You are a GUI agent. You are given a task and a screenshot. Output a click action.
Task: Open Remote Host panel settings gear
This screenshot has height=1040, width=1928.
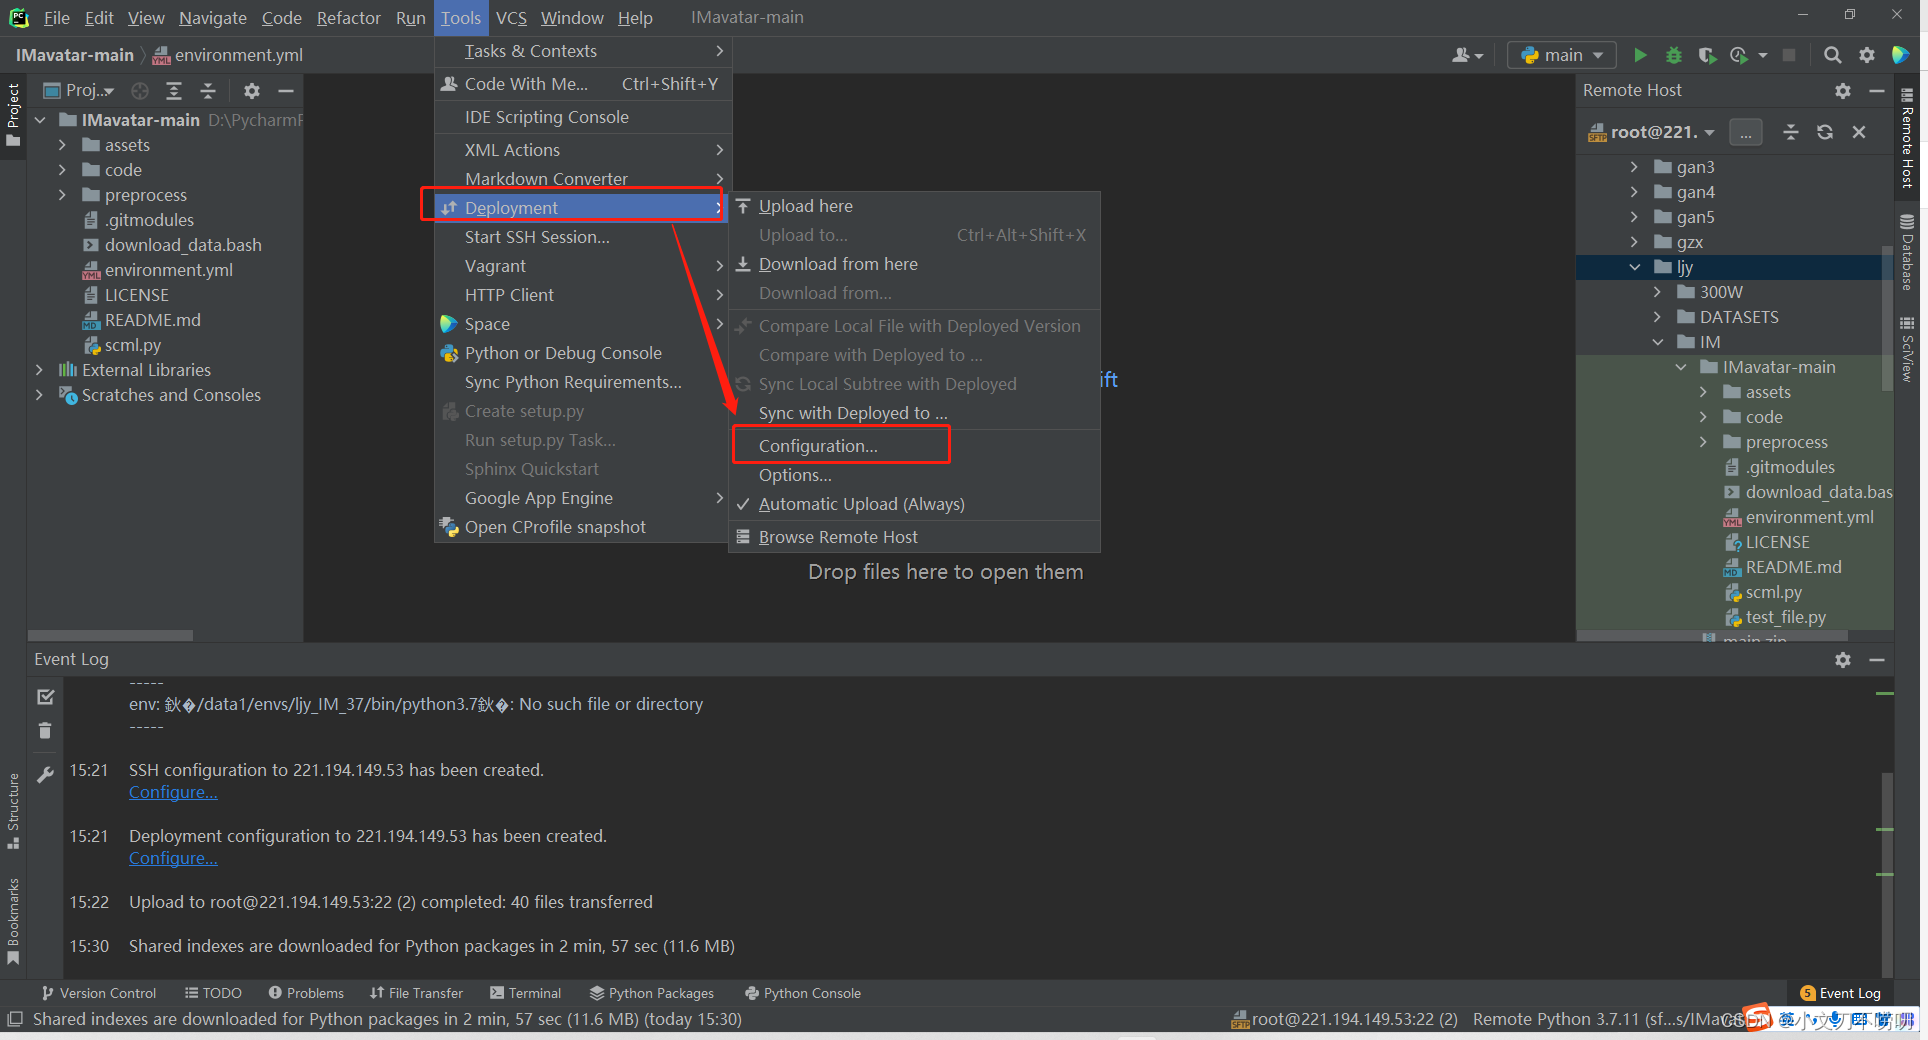(1843, 91)
